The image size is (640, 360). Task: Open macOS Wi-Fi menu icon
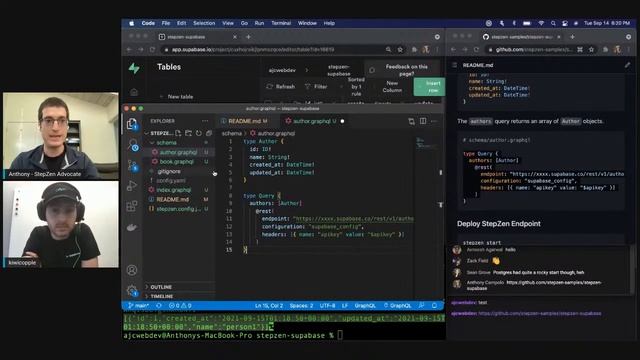(x=541, y=23)
